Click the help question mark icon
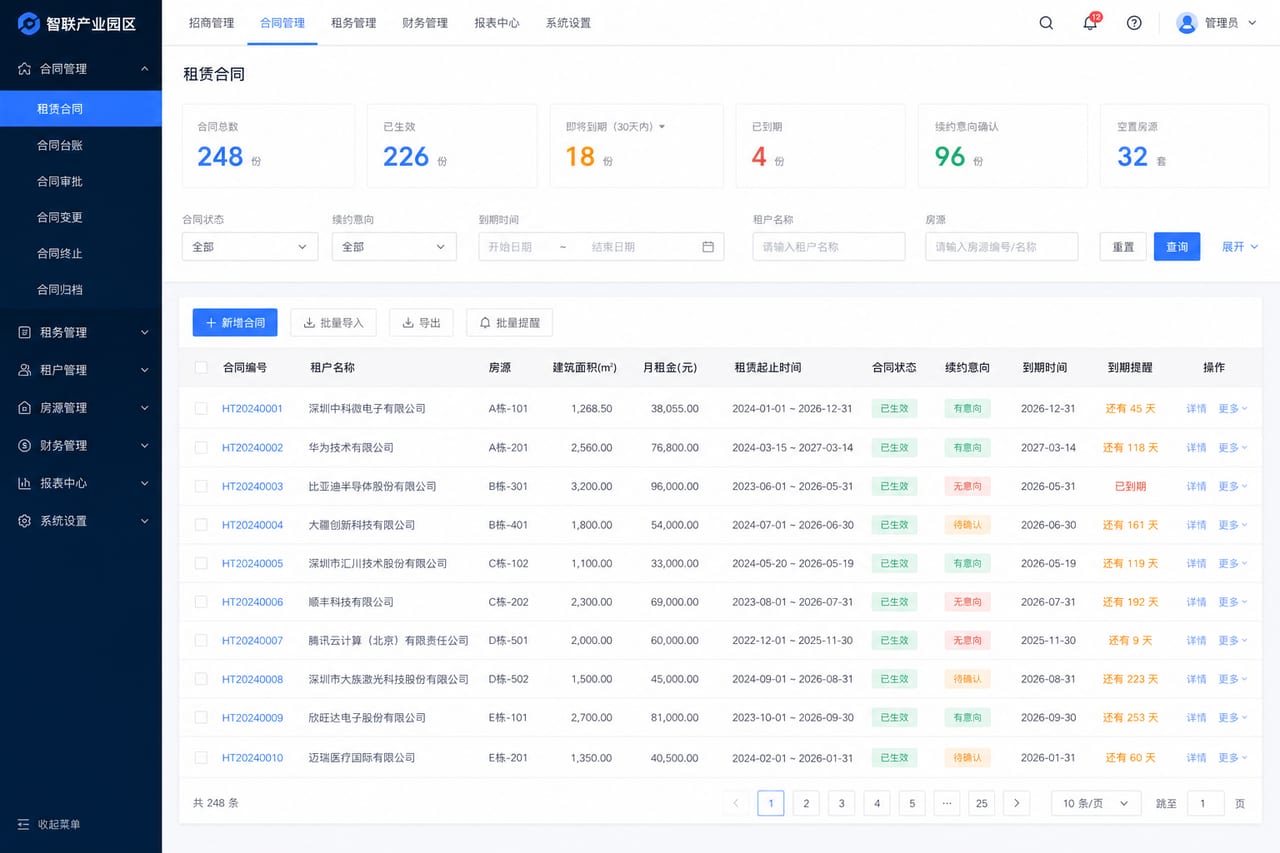The image size is (1280, 853). [x=1134, y=23]
